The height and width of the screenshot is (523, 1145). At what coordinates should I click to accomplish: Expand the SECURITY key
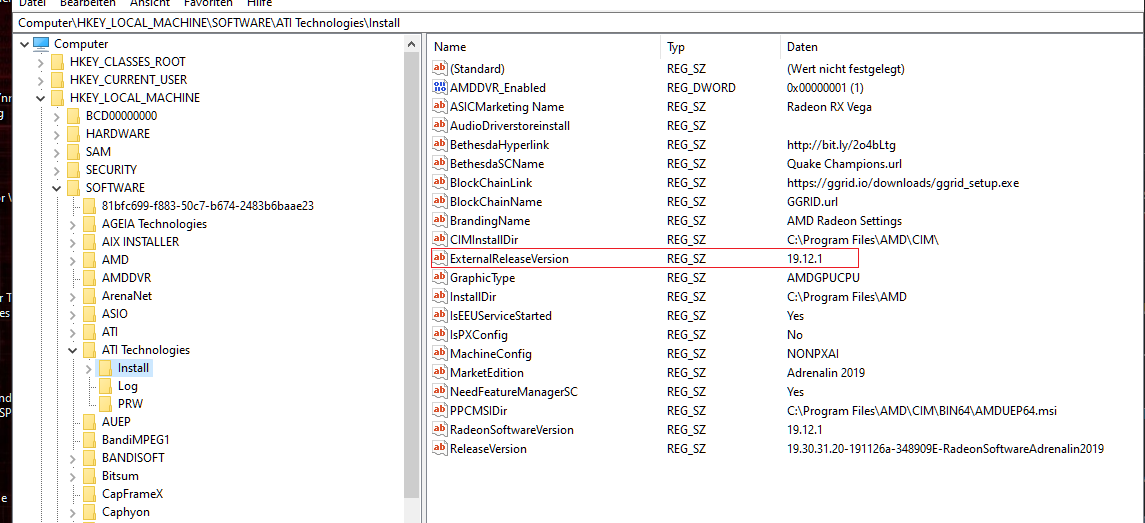(57, 169)
